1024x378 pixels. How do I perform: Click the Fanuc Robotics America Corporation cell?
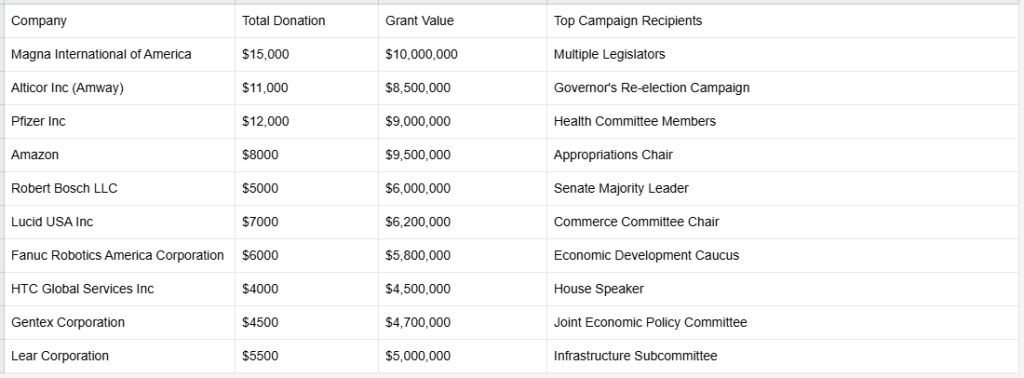pyautogui.click(x=120, y=255)
